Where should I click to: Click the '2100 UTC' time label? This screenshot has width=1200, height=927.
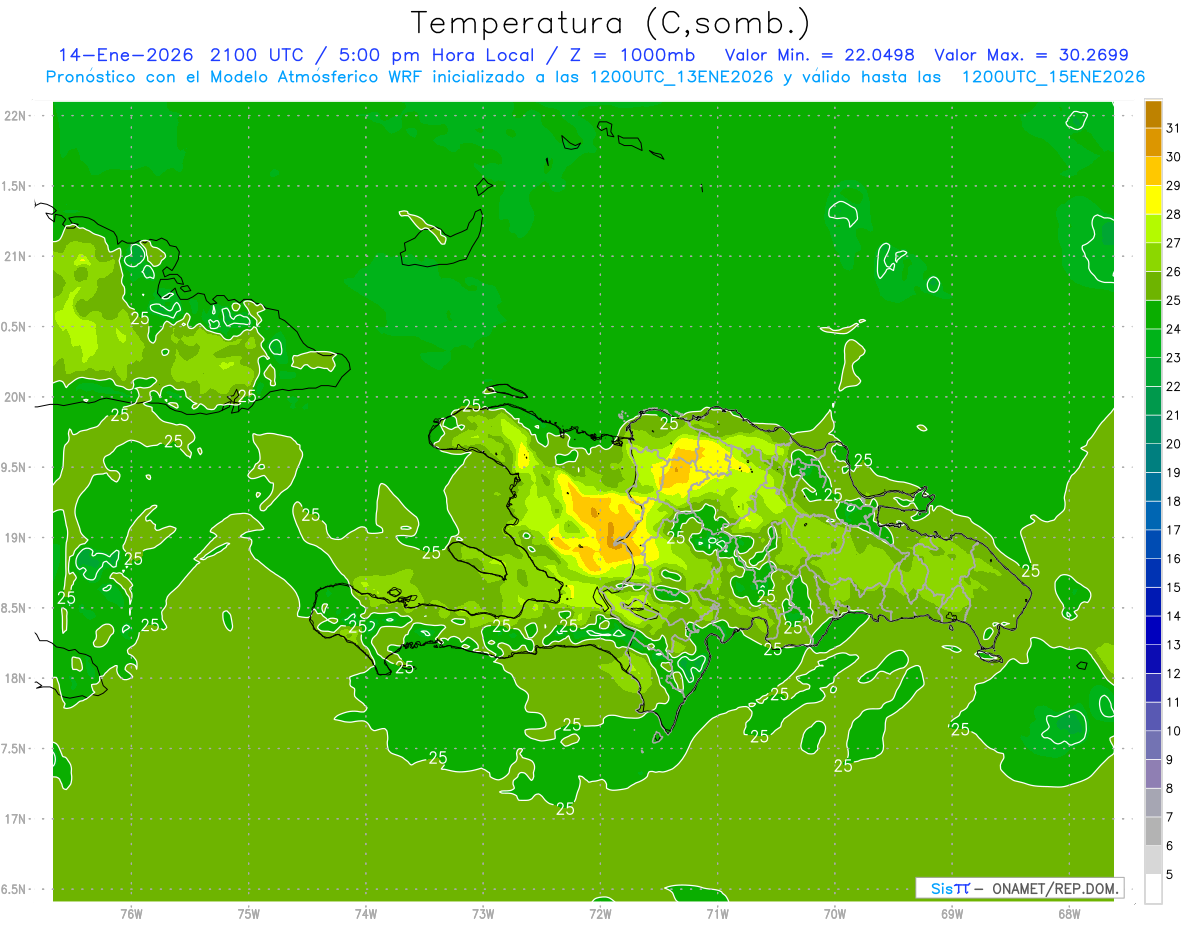tap(255, 55)
